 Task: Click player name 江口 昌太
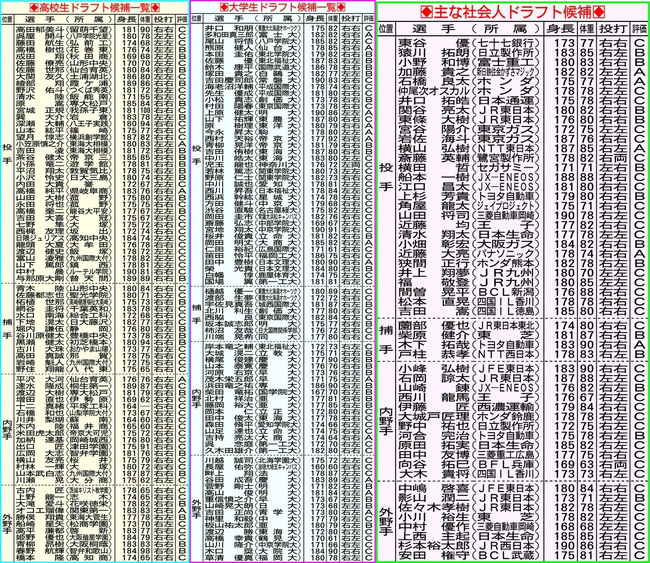pos(434,187)
